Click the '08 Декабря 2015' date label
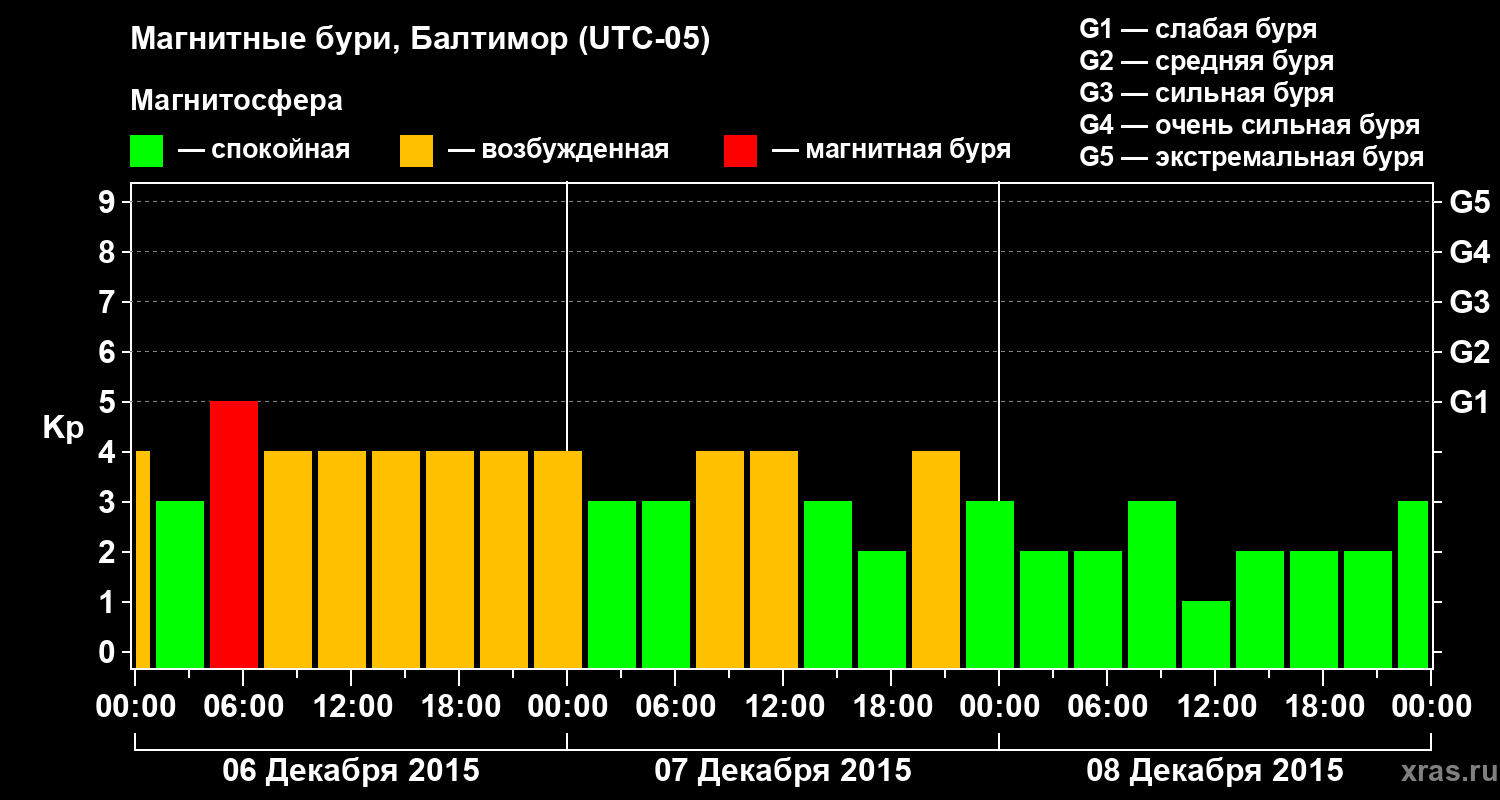 click(x=1215, y=771)
